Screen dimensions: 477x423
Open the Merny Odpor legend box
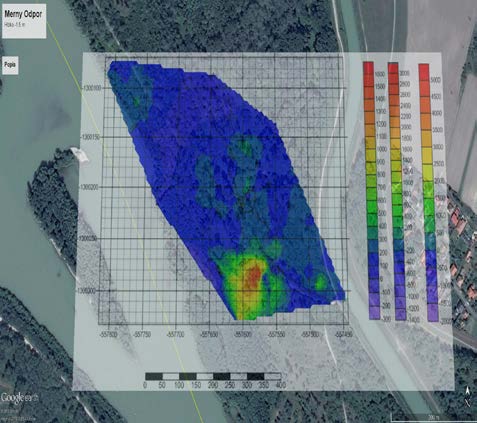click(24, 20)
